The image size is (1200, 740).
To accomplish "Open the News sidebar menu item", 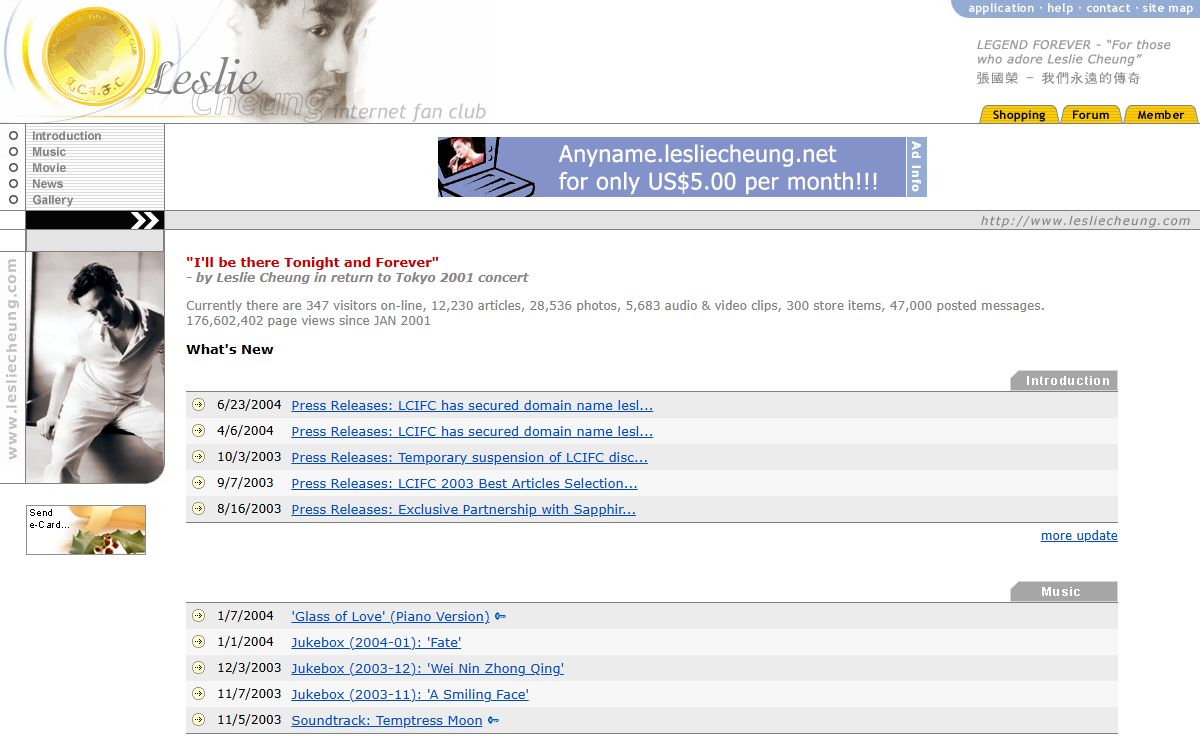I will [47, 184].
